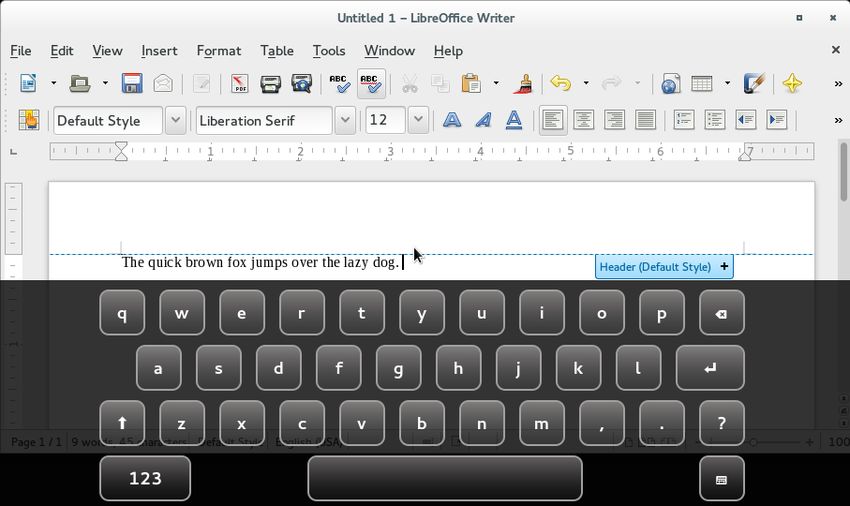Click into the Liberation Serif font field
This screenshot has height=506, width=850.
point(264,120)
